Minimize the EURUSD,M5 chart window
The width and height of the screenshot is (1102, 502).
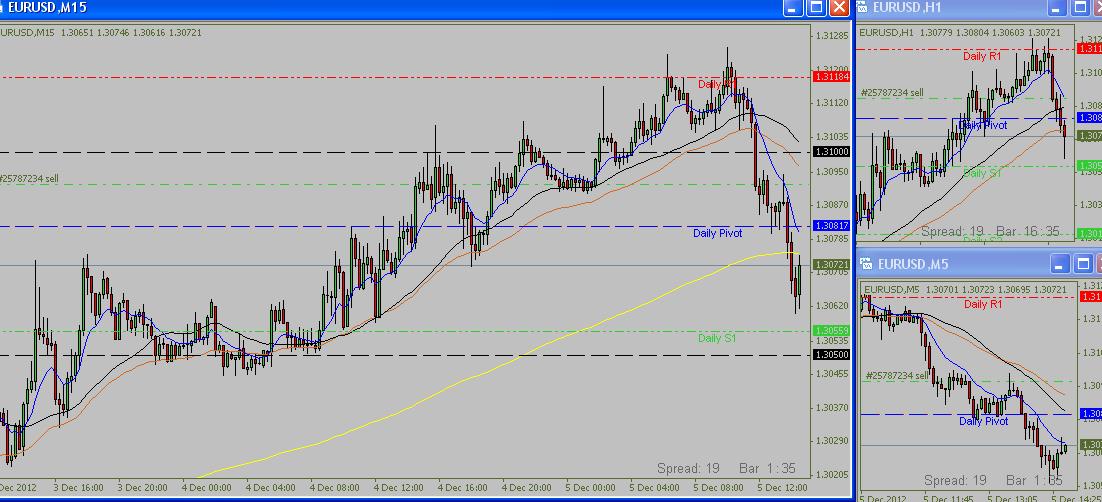pyautogui.click(x=1061, y=264)
